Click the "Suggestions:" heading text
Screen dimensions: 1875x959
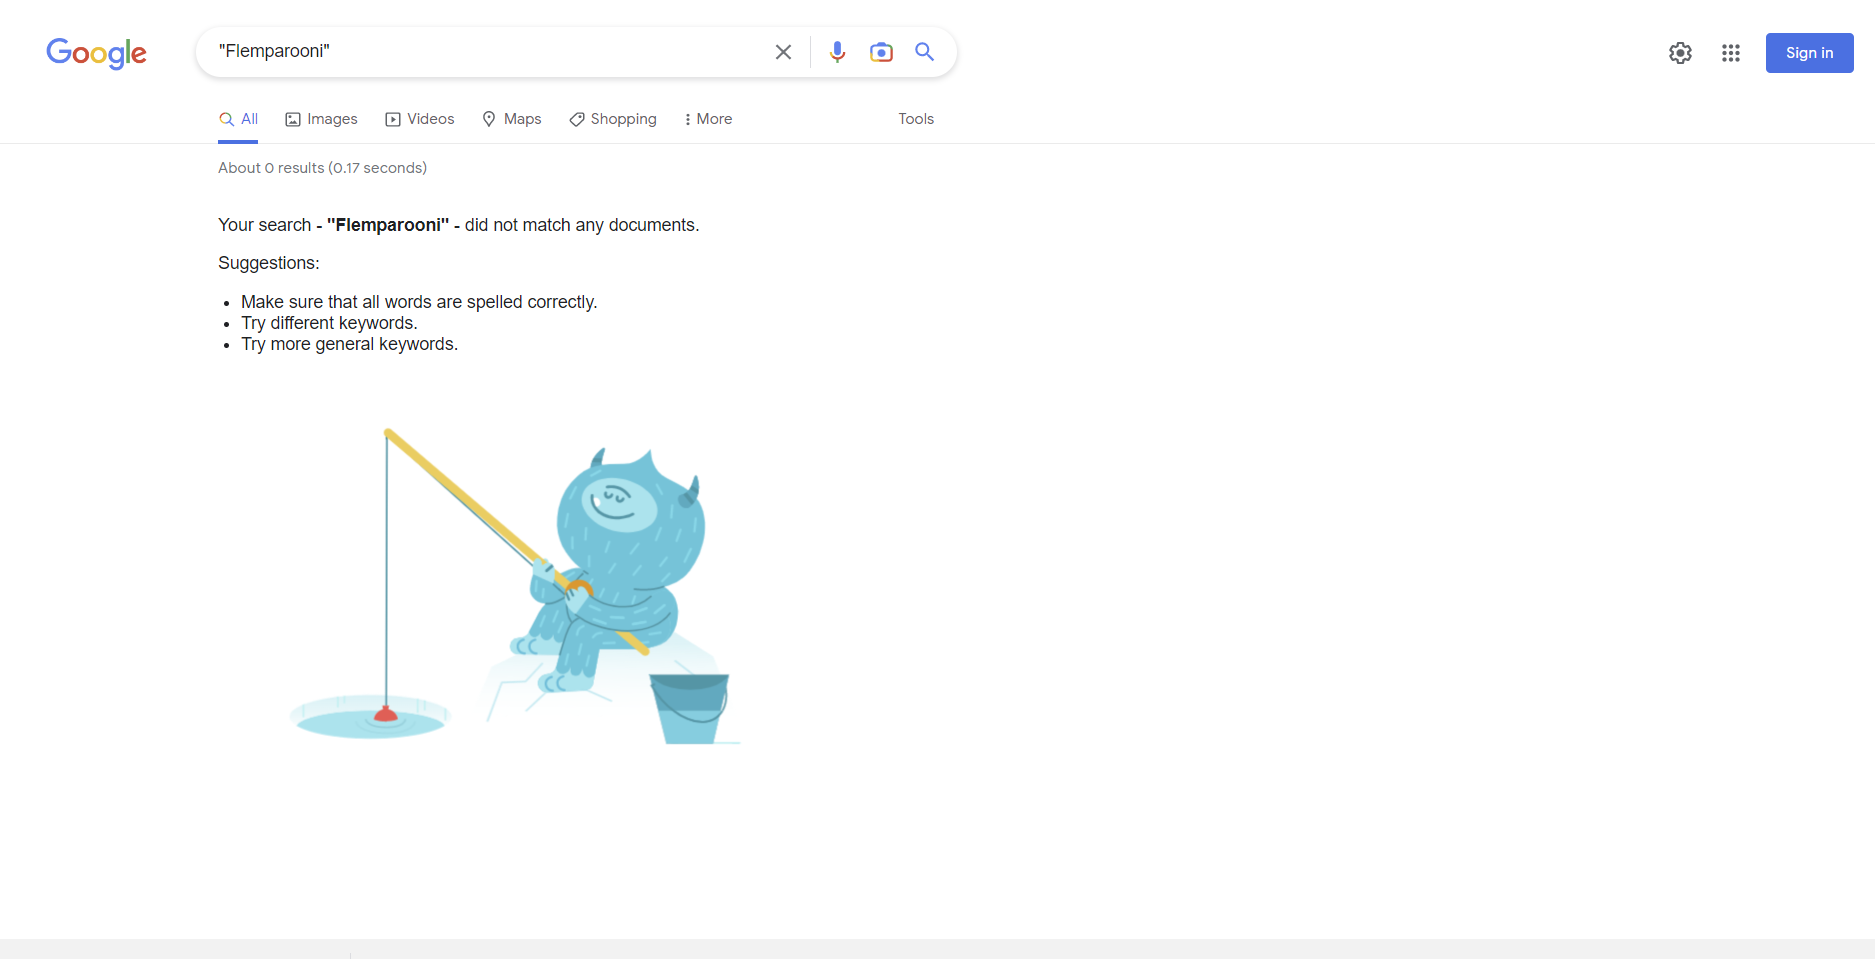[269, 263]
